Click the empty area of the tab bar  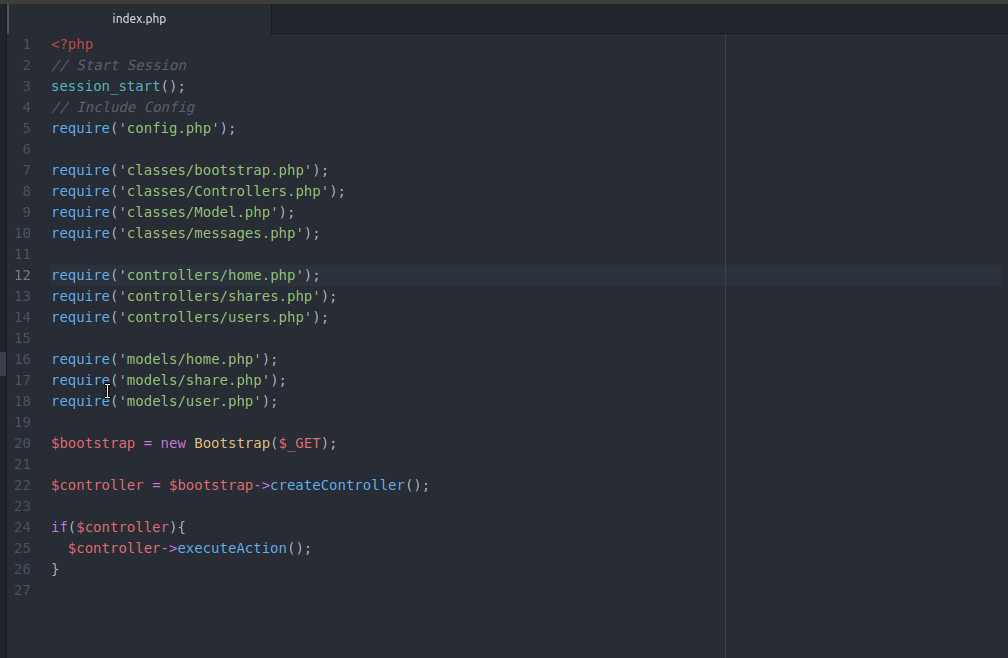pyautogui.click(x=600, y=18)
